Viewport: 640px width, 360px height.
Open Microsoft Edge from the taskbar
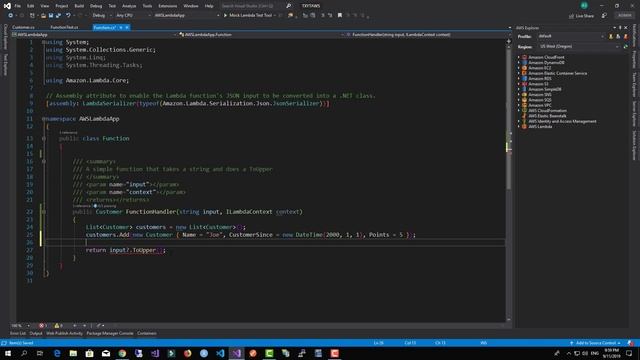[57, 353]
